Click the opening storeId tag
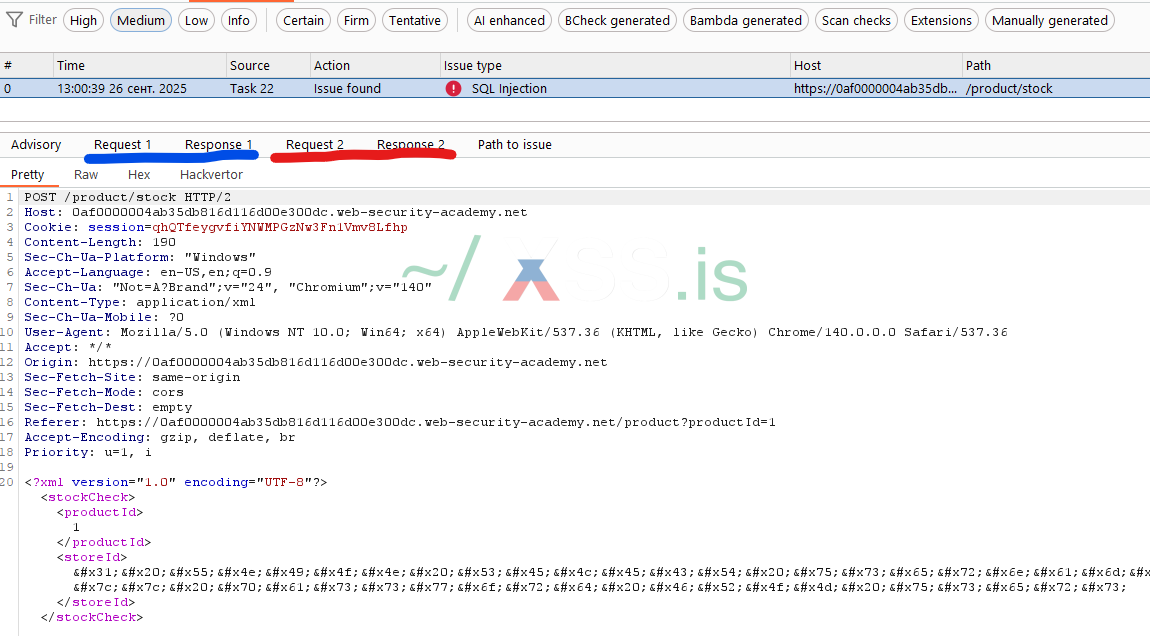This screenshot has width=1150, height=636. tap(92, 558)
